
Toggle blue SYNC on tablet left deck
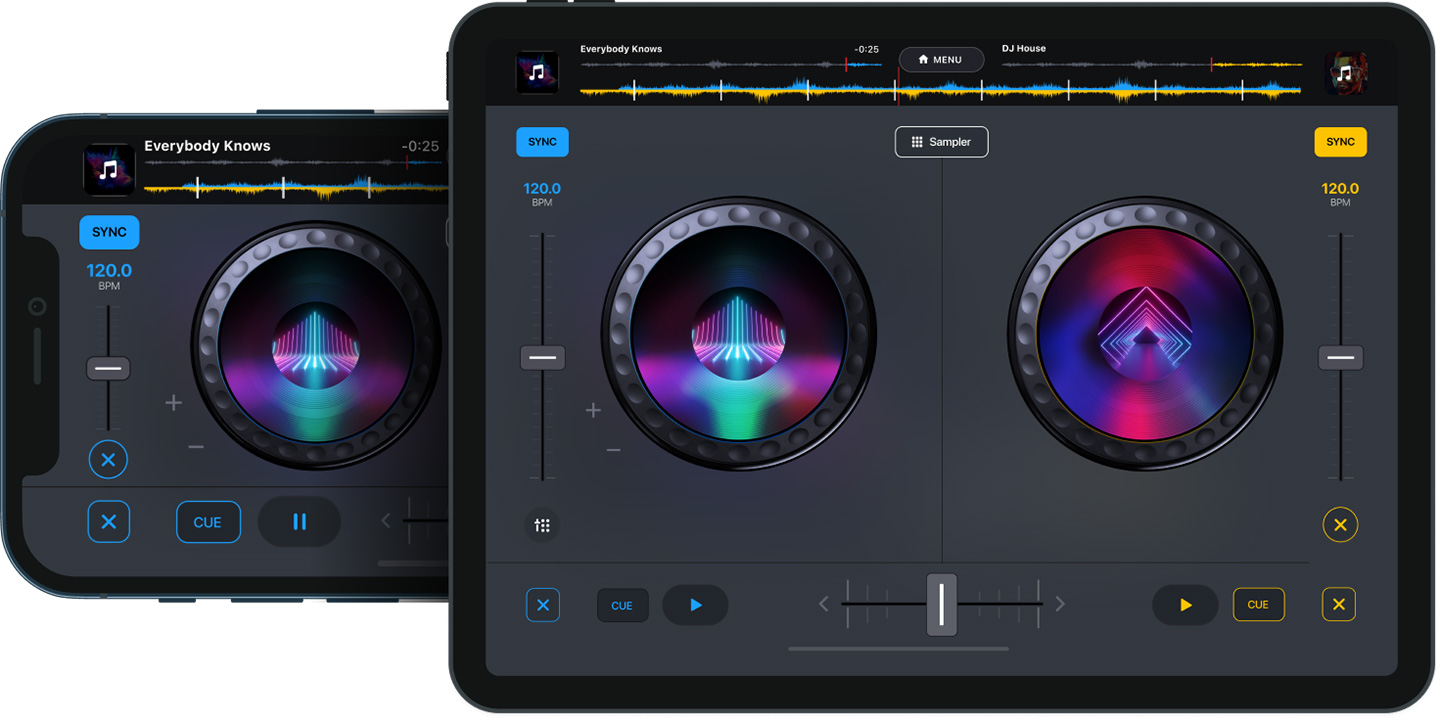(x=542, y=142)
